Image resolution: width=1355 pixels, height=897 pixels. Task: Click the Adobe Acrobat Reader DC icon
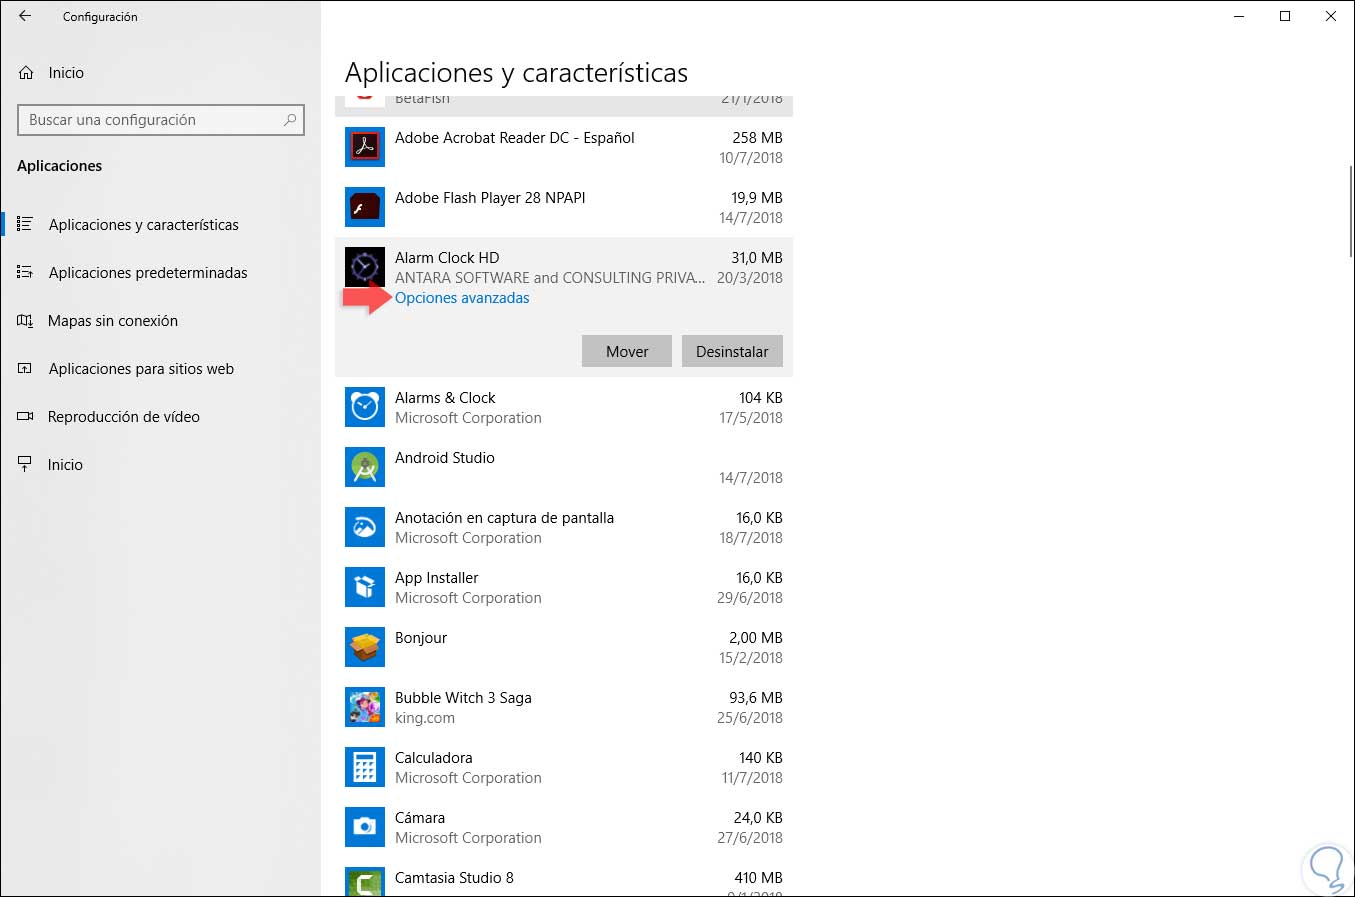tap(365, 147)
